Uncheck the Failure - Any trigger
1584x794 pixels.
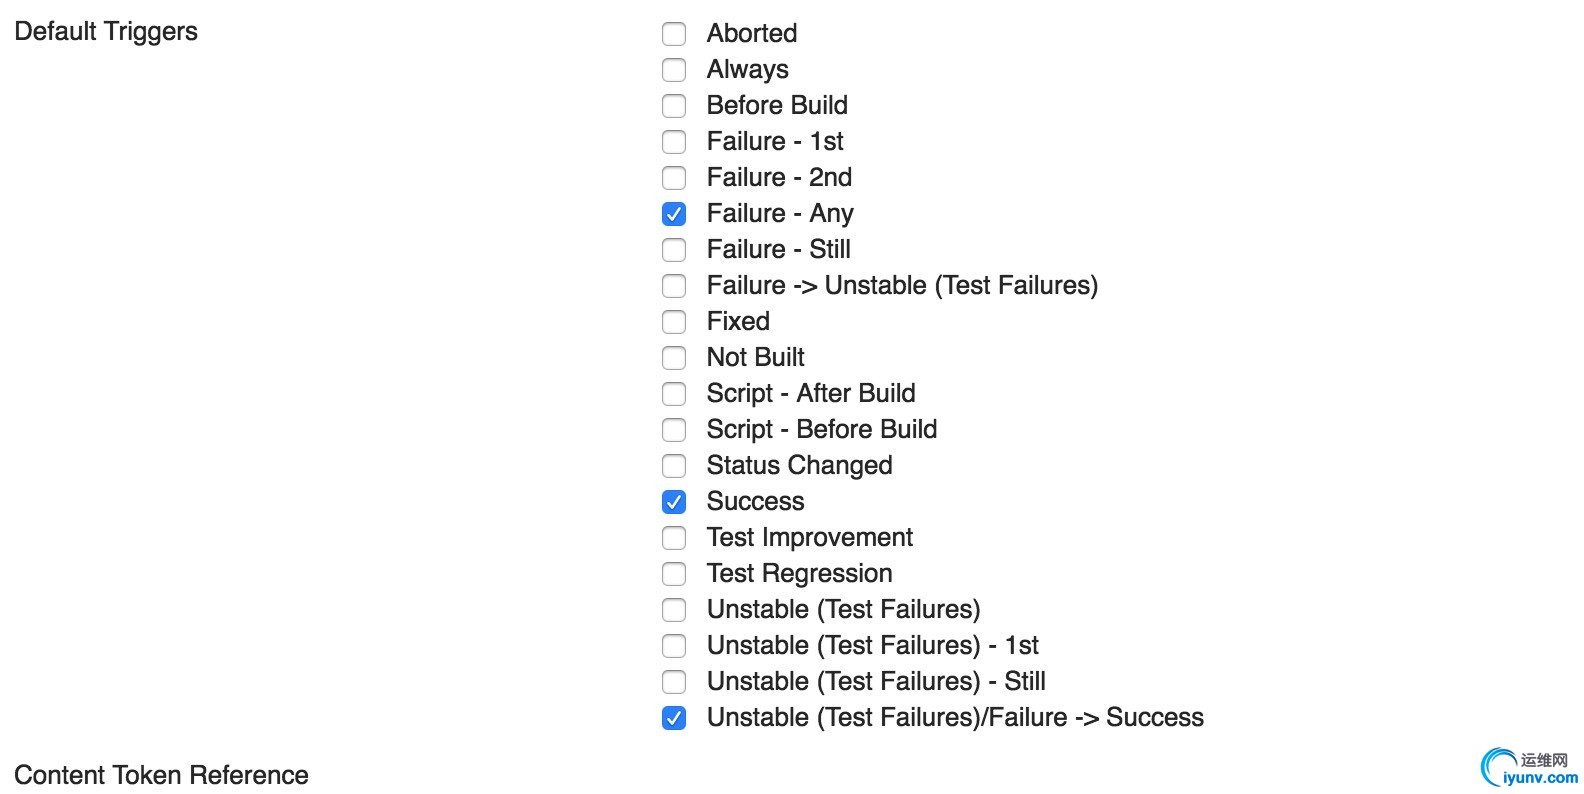point(674,214)
